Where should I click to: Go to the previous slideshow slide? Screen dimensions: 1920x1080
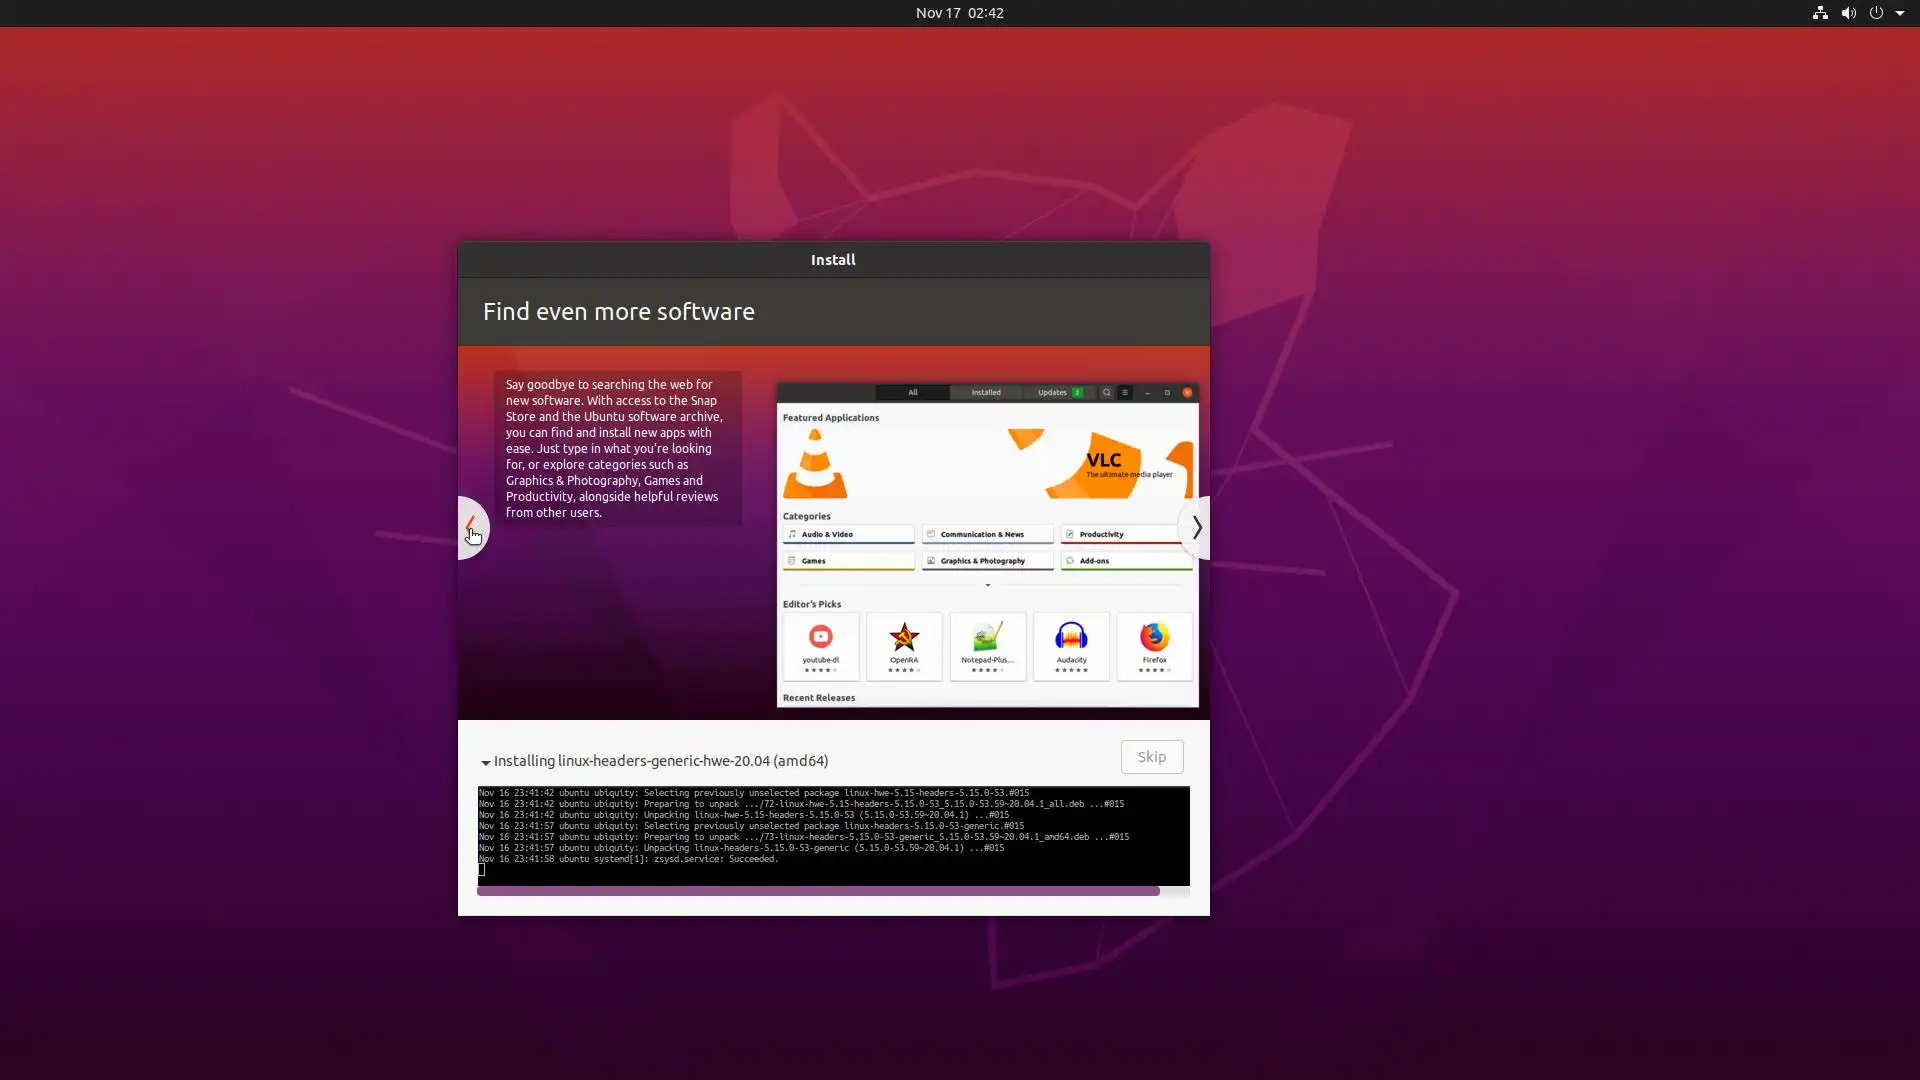coord(471,527)
